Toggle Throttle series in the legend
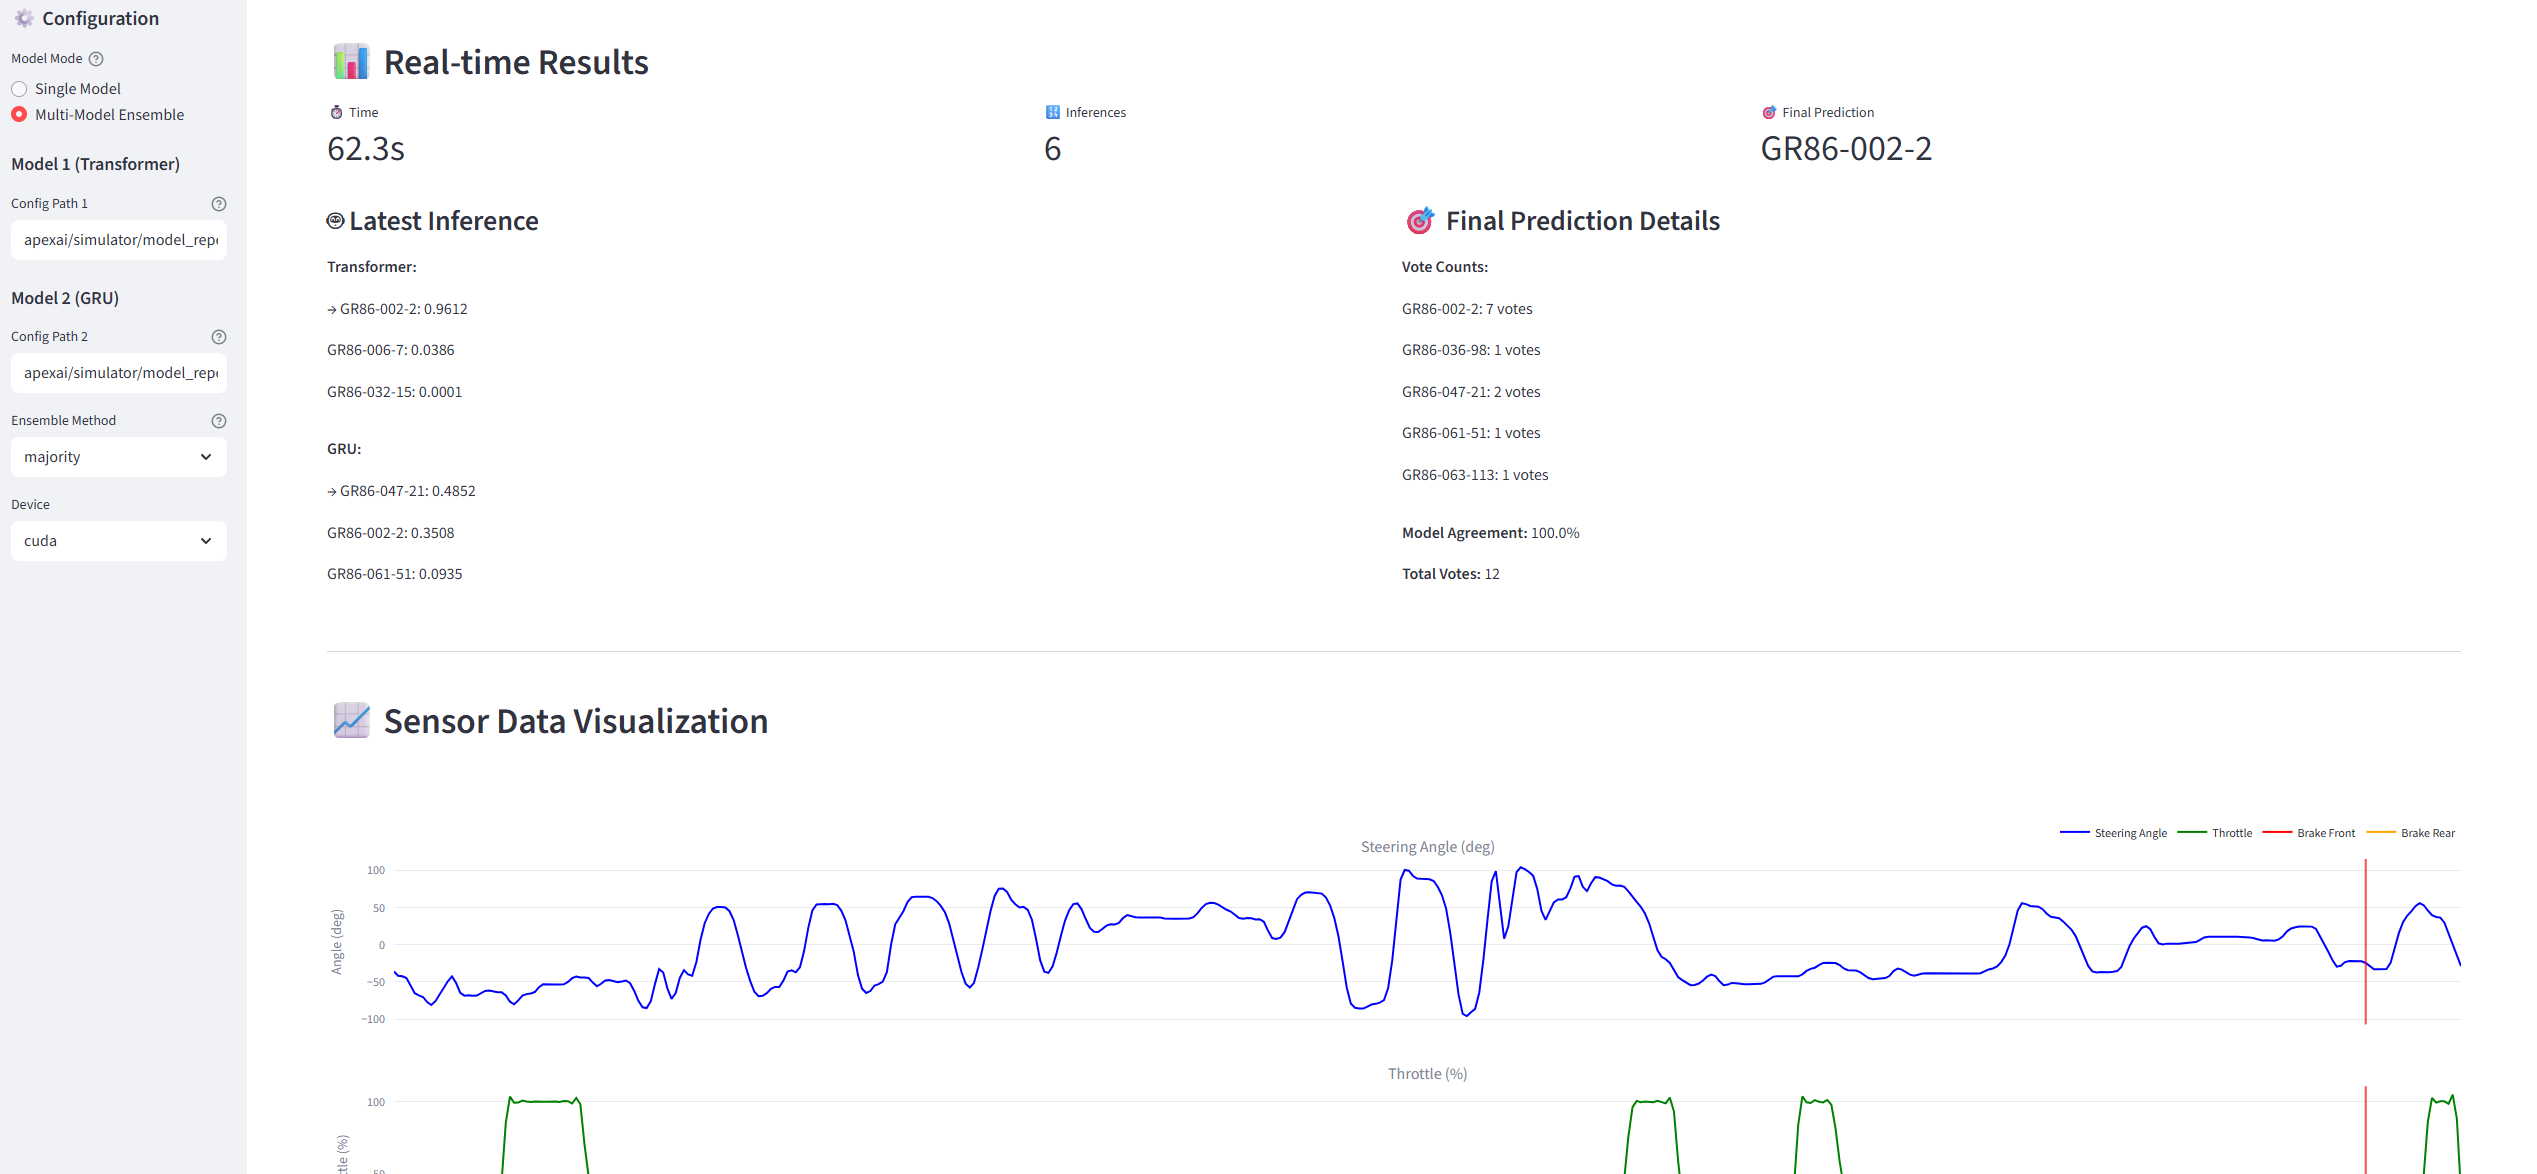2537x1174 pixels. point(2231,833)
